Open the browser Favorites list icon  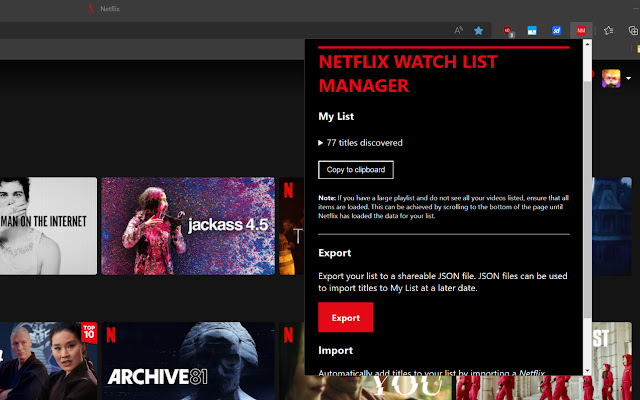[x=610, y=30]
